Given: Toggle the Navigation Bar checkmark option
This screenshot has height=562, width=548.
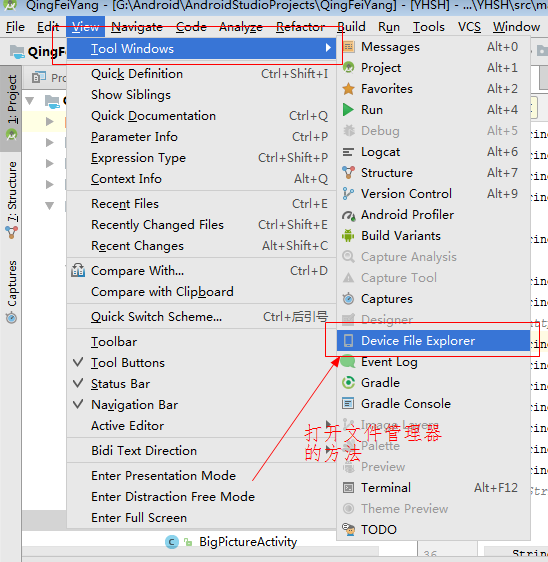Looking at the screenshot, I should [x=201, y=405].
